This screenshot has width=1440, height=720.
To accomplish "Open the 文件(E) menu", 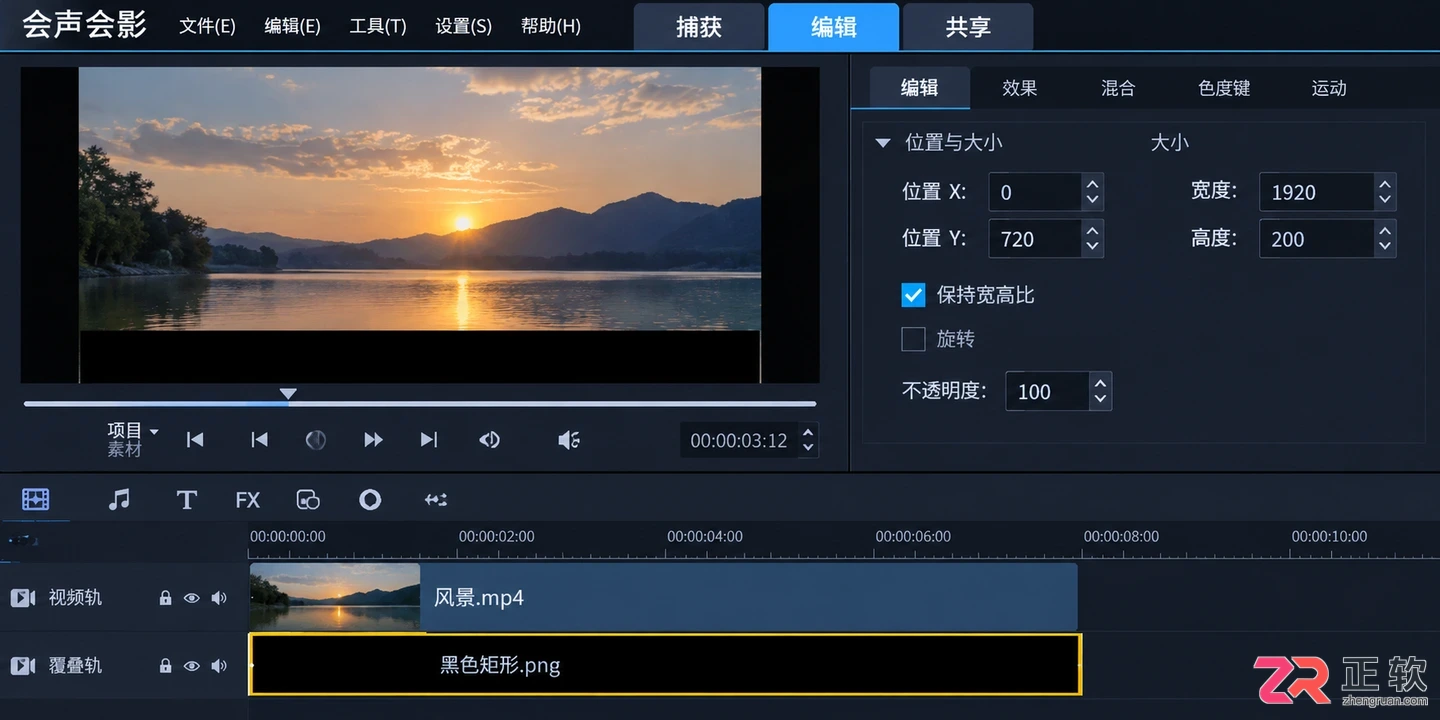I will 207,26.
